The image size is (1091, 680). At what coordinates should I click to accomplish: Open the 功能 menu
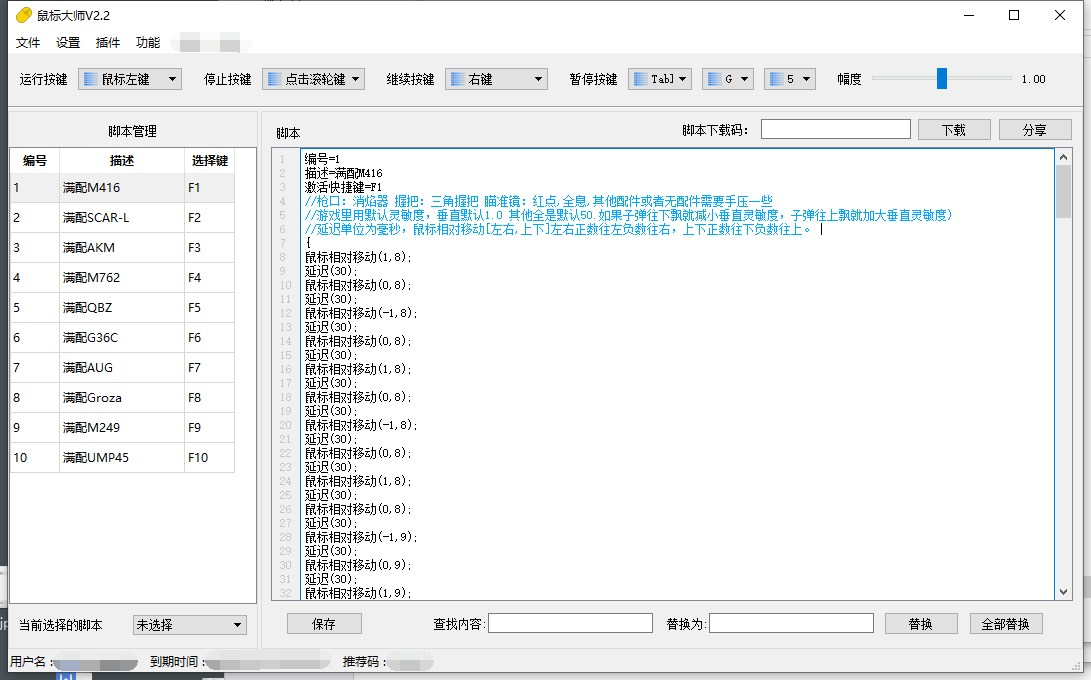pos(148,43)
